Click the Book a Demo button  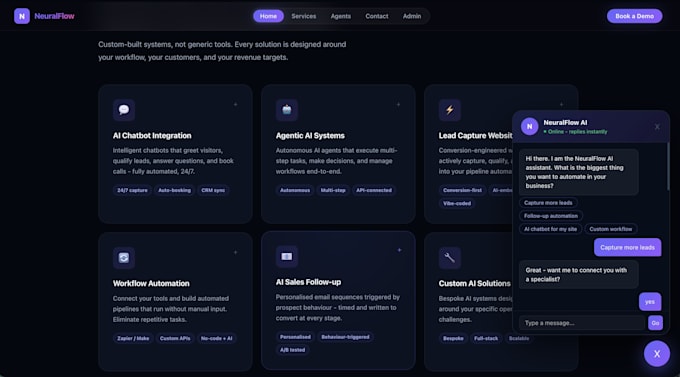634,16
